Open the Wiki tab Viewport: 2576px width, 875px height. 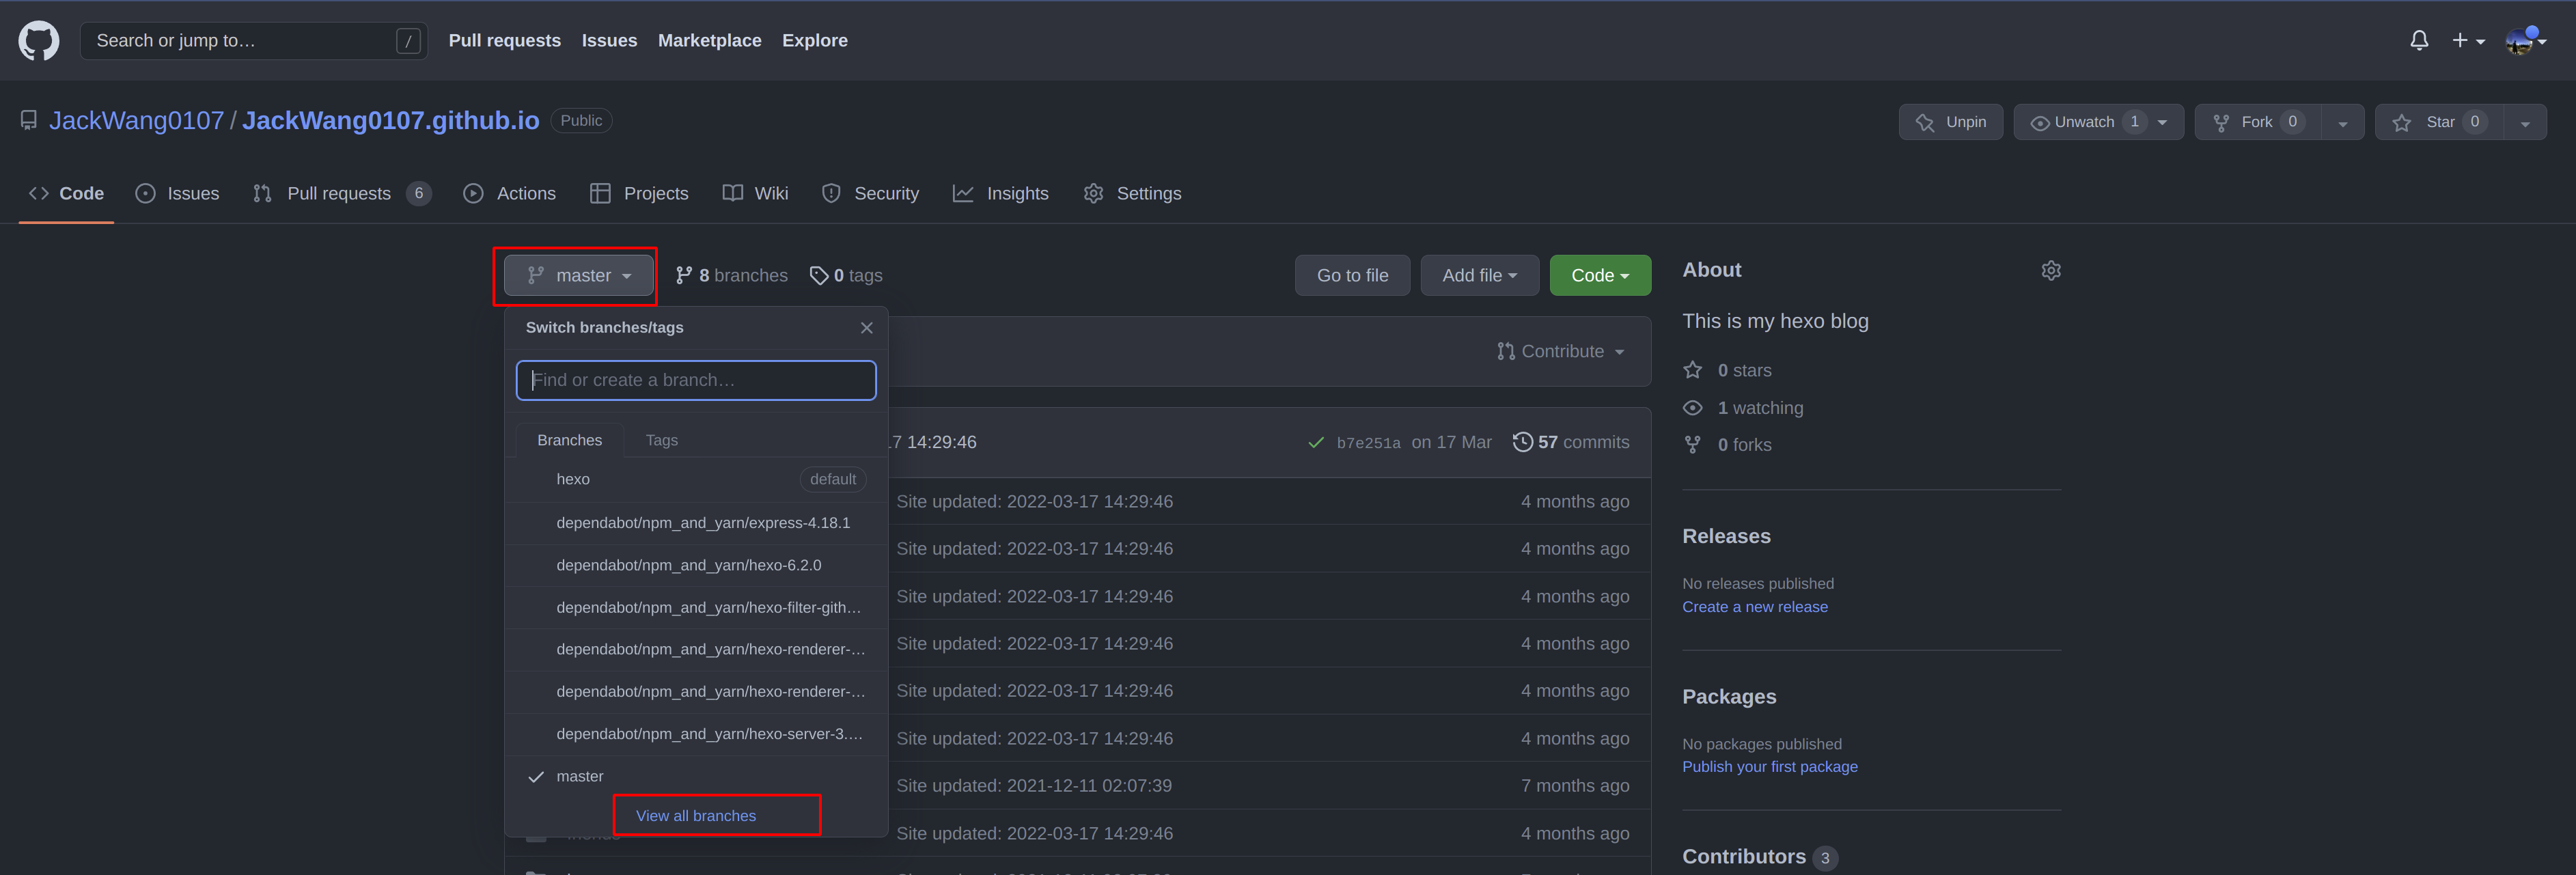[x=756, y=194]
